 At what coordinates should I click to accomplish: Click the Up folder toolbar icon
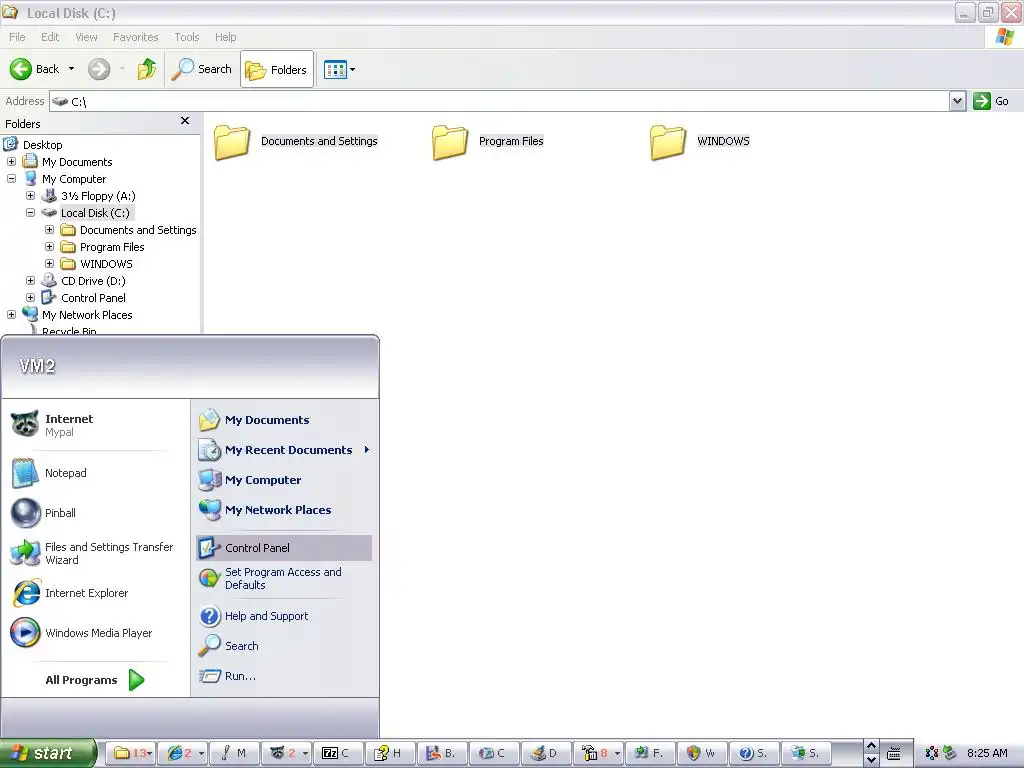tap(147, 69)
